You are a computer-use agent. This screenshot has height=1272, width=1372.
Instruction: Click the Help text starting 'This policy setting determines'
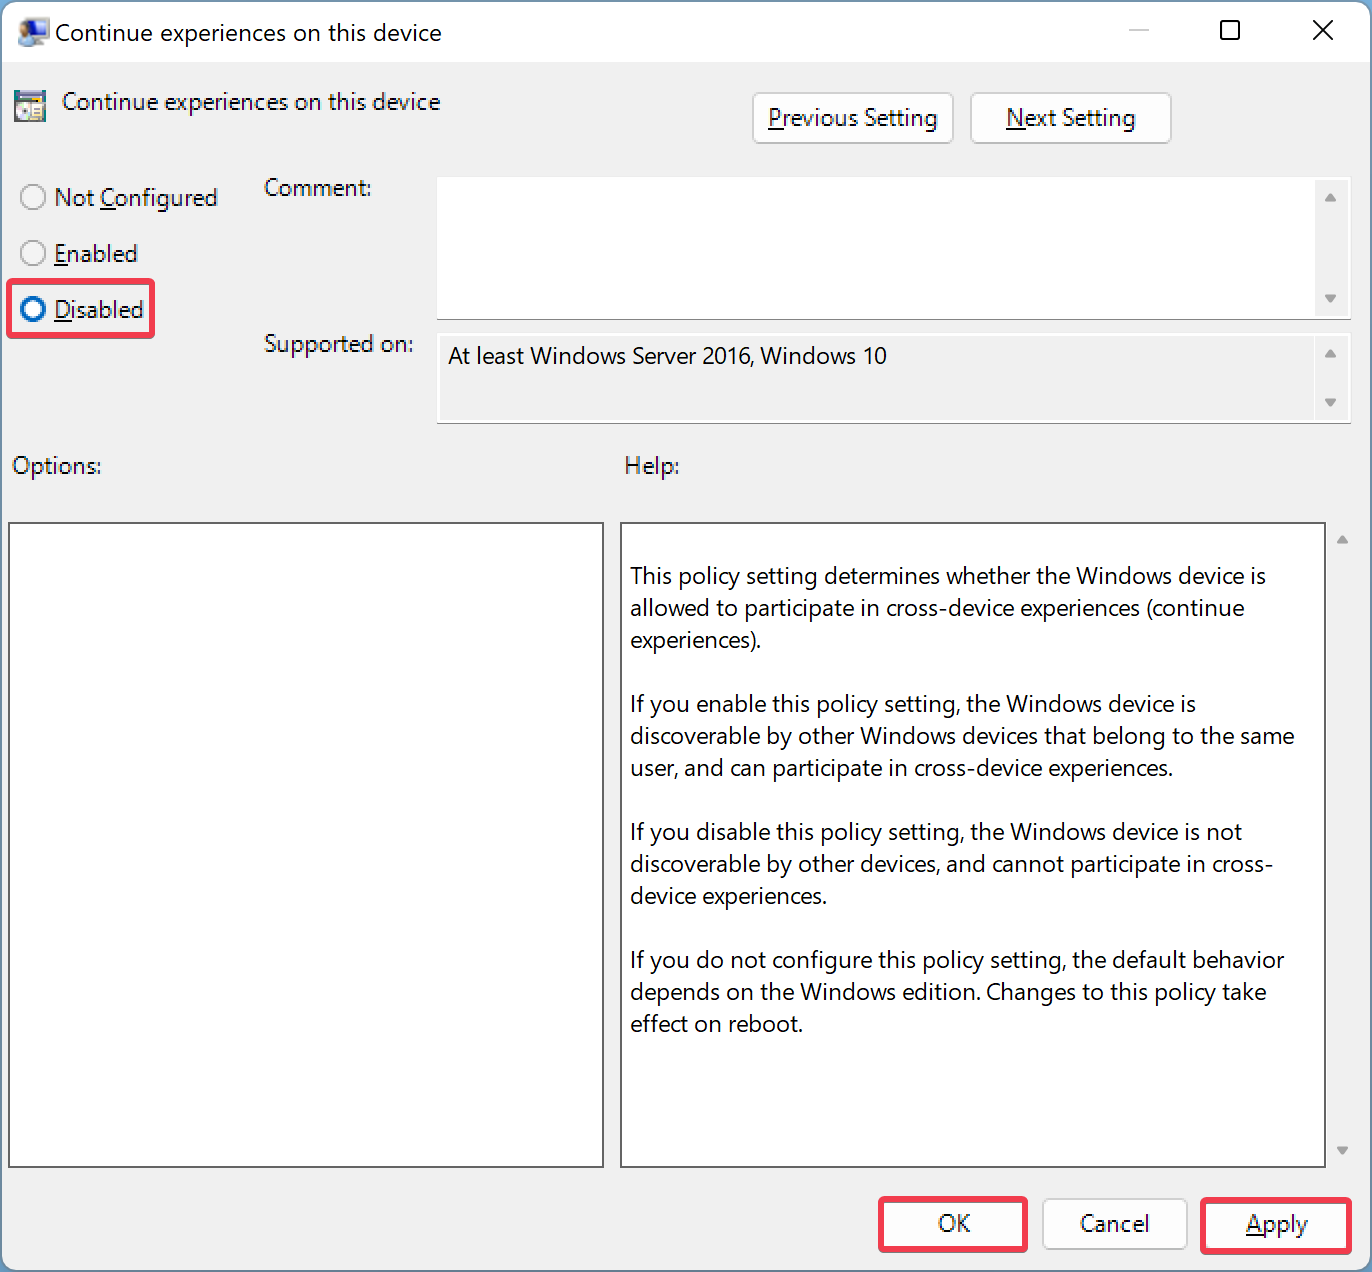[948, 608]
